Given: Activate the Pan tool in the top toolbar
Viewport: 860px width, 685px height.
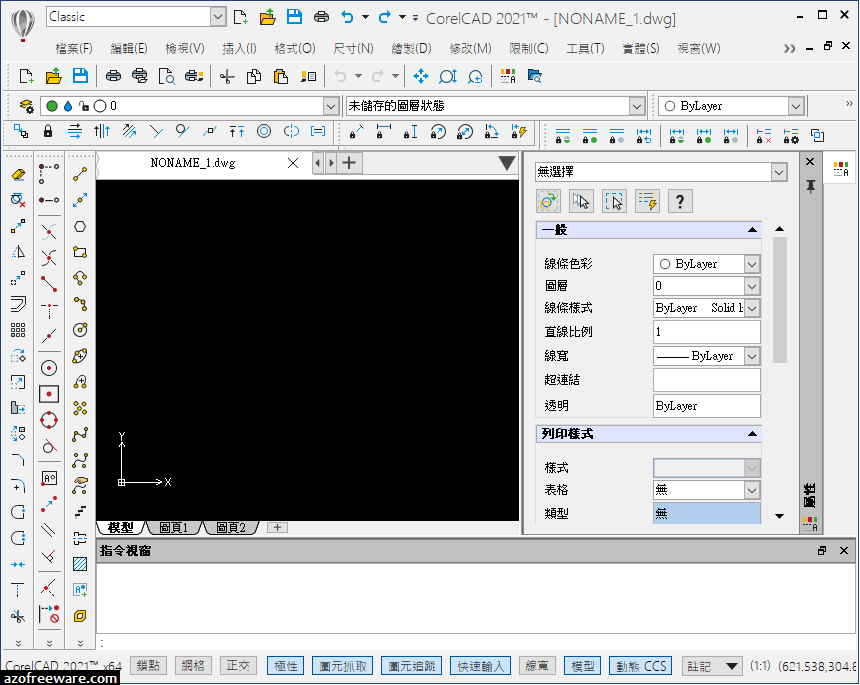Looking at the screenshot, I should (421, 75).
